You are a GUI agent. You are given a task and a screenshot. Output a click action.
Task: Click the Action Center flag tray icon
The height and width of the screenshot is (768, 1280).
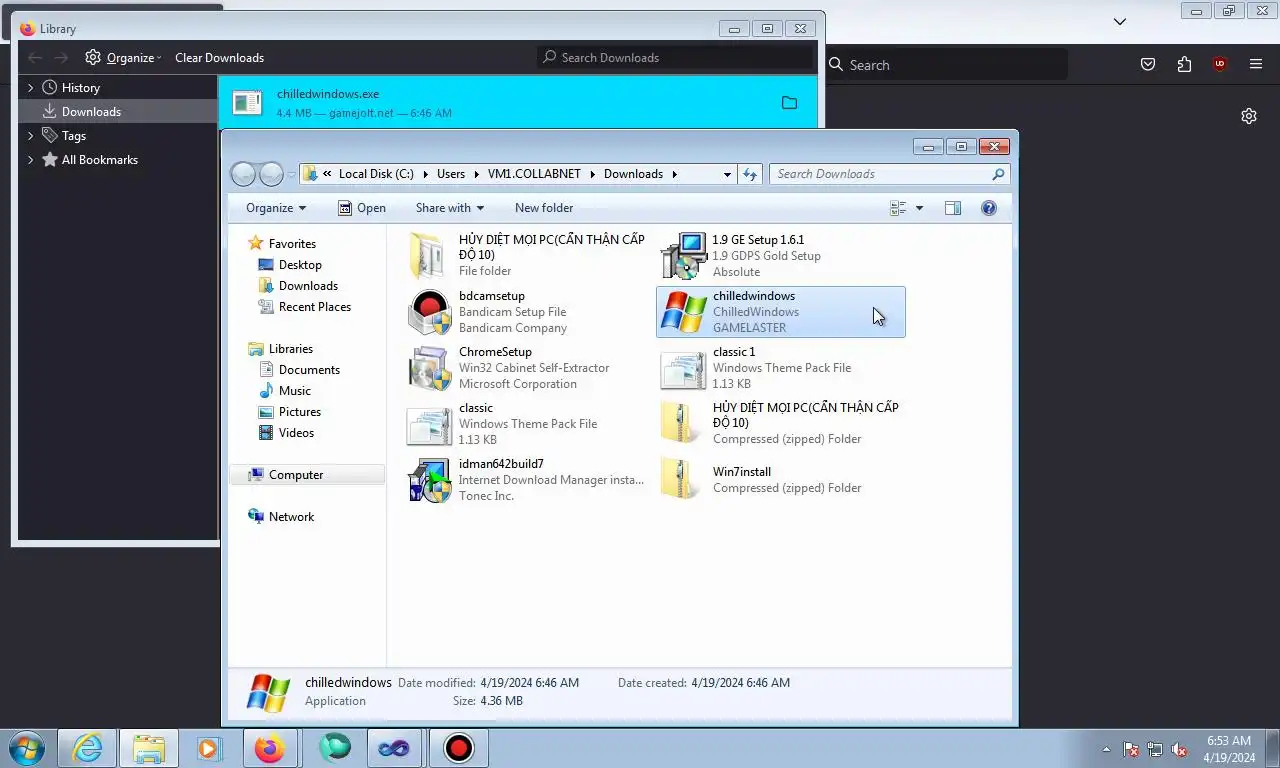tap(1131, 749)
